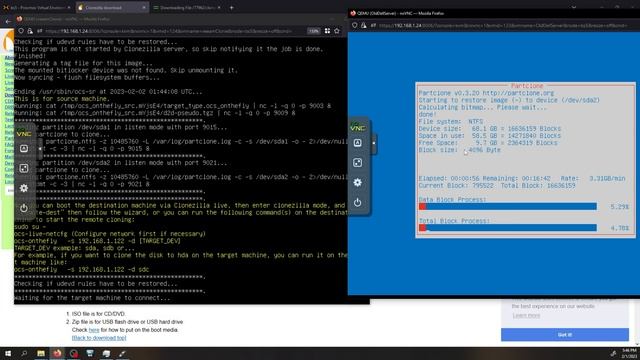Click zoom level badge in left address bar
Image resolution: width=640 pixels, height=360 pixels.
pyautogui.click(x=313, y=31)
